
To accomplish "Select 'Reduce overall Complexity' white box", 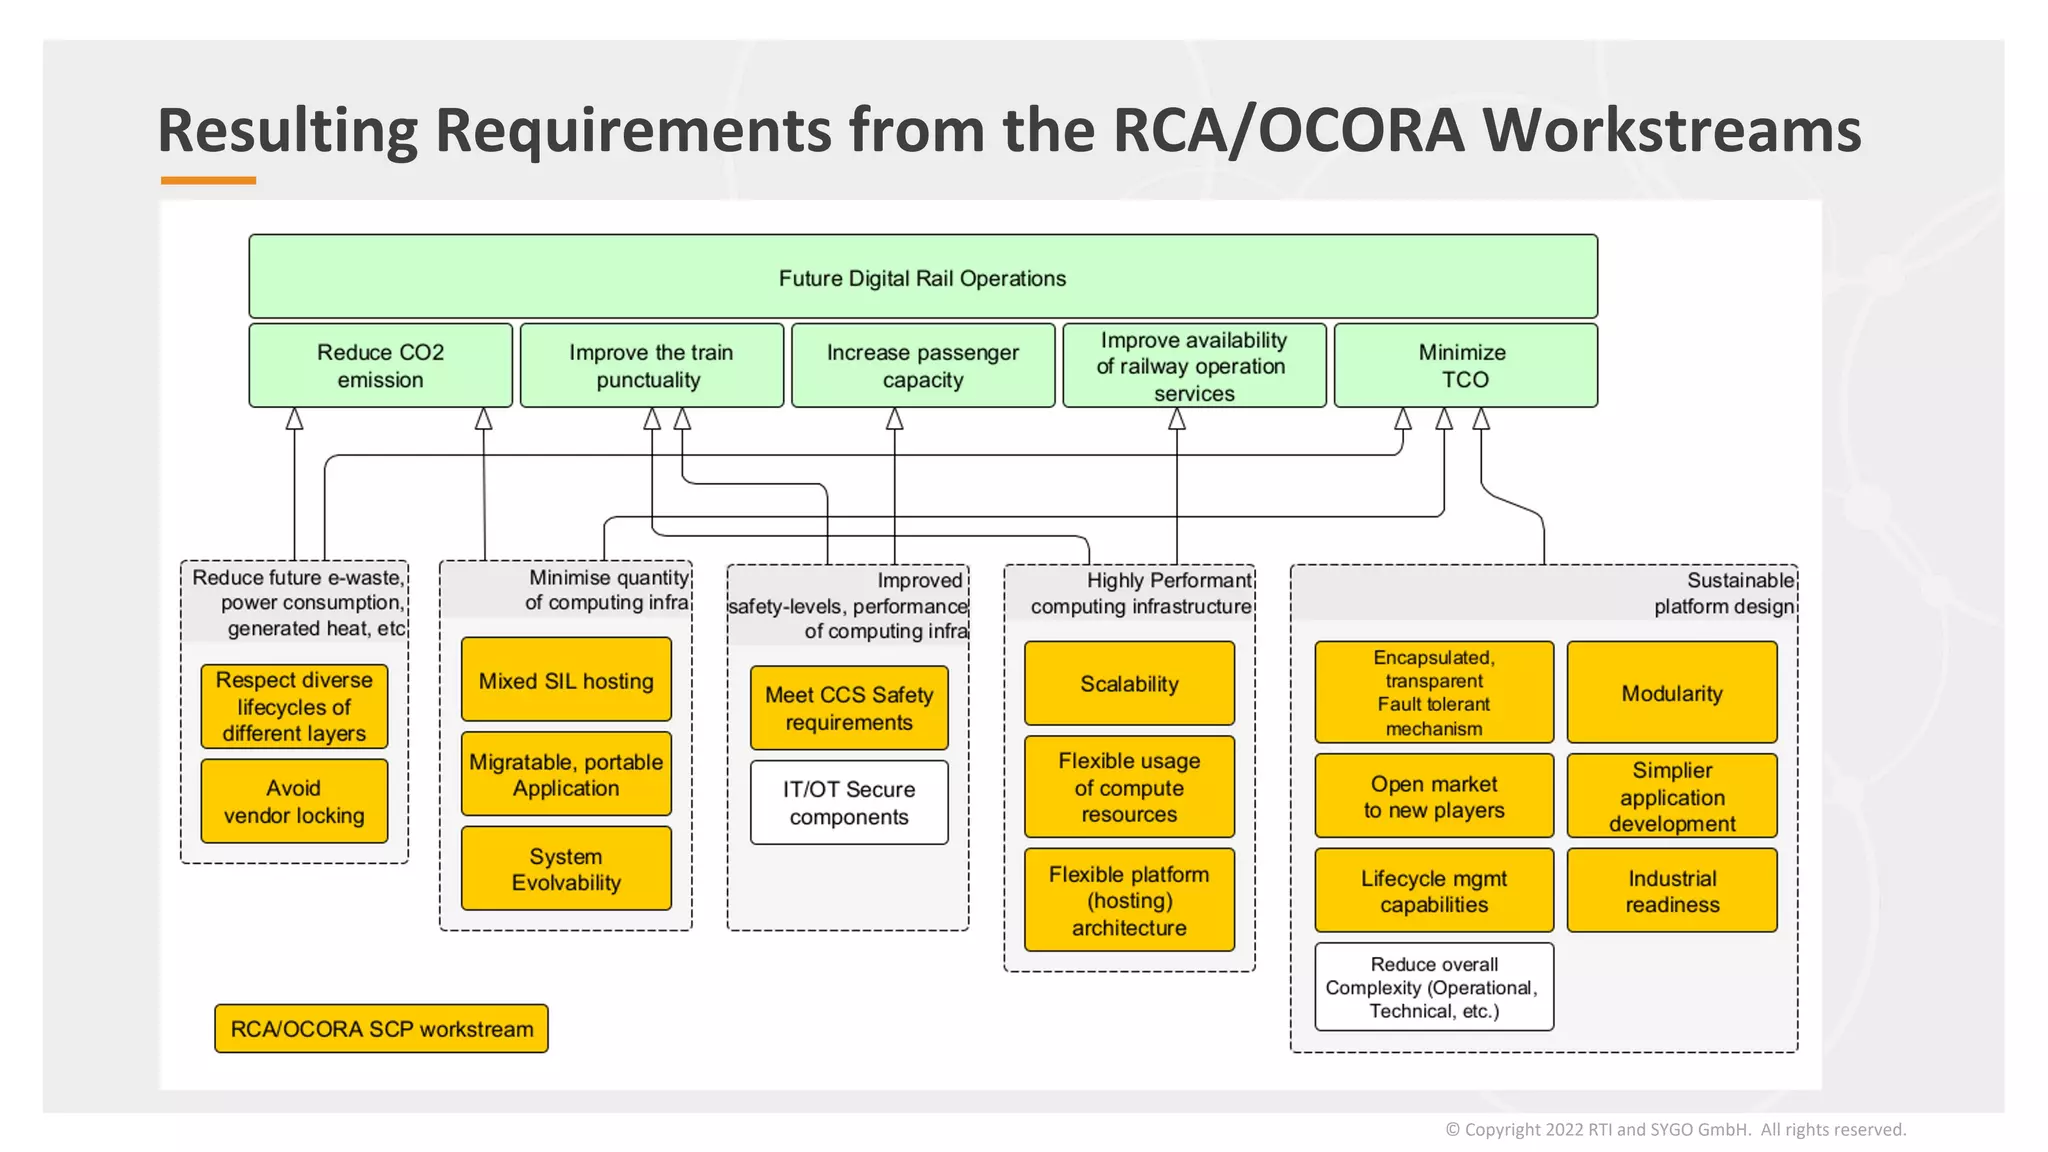I will [1434, 987].
